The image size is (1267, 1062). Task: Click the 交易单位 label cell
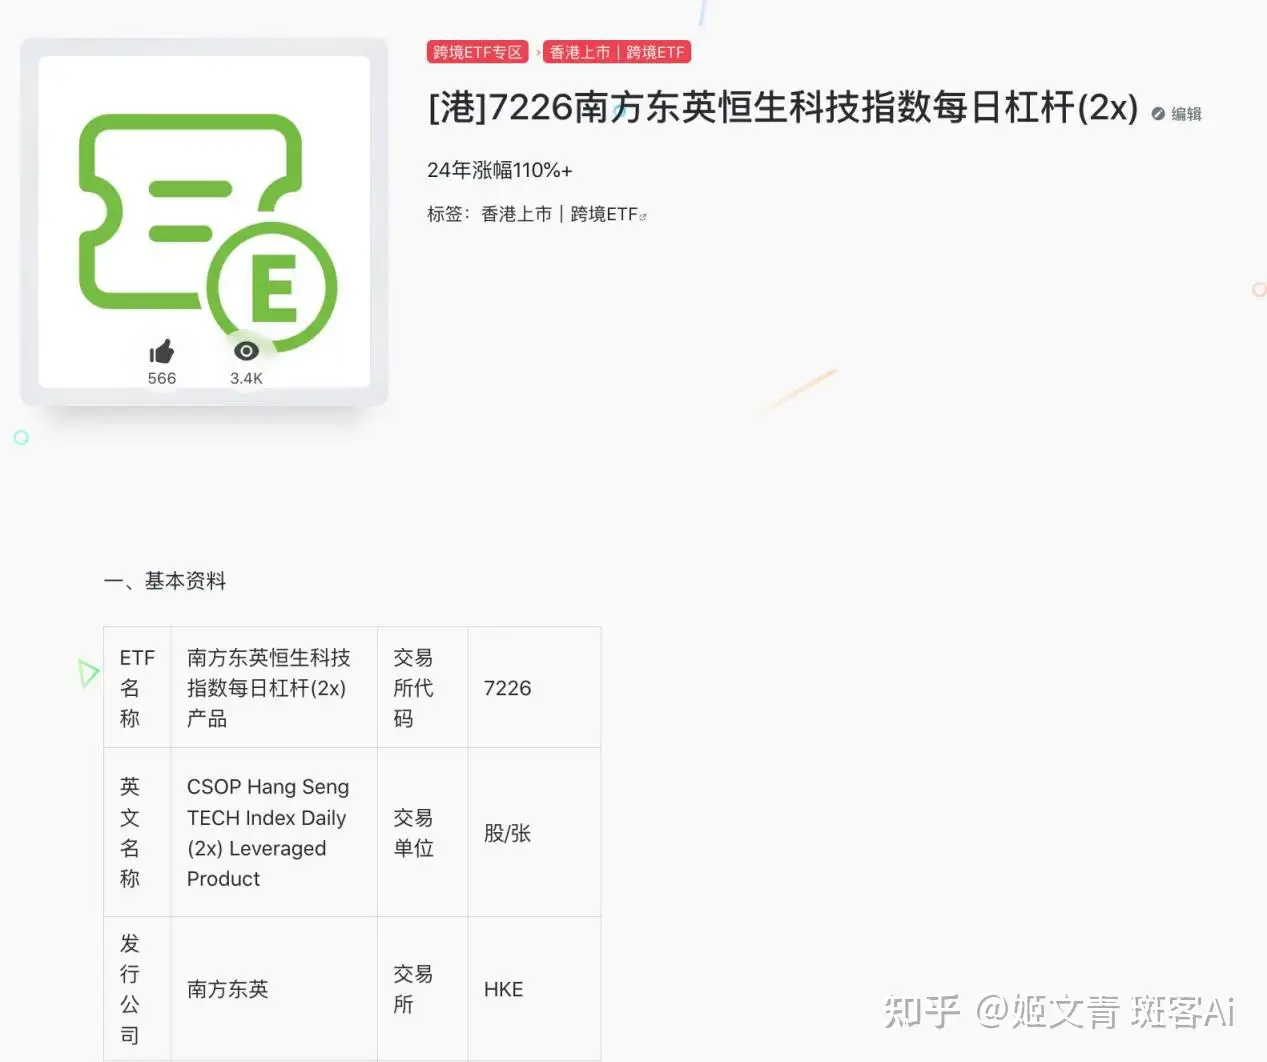pyautogui.click(x=422, y=832)
